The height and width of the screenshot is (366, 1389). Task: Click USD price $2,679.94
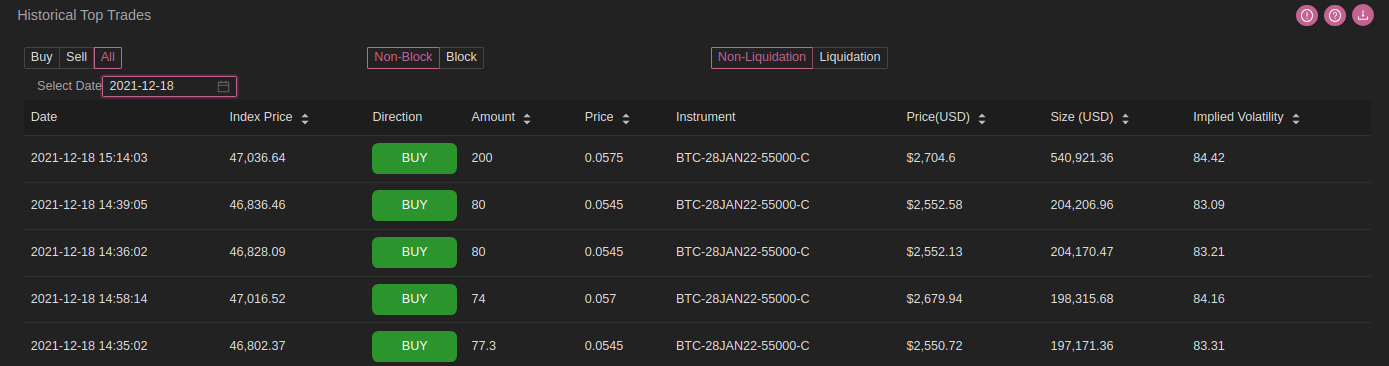click(934, 299)
